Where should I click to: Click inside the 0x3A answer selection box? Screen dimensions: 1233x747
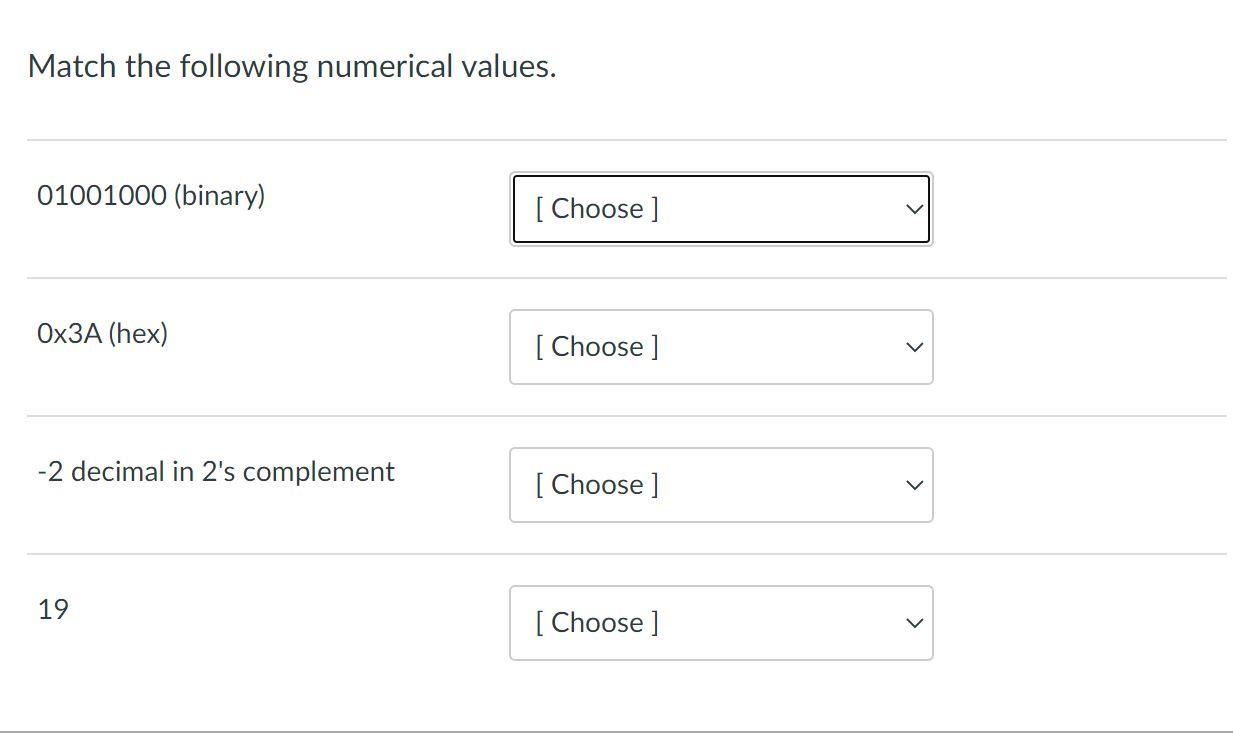point(720,347)
